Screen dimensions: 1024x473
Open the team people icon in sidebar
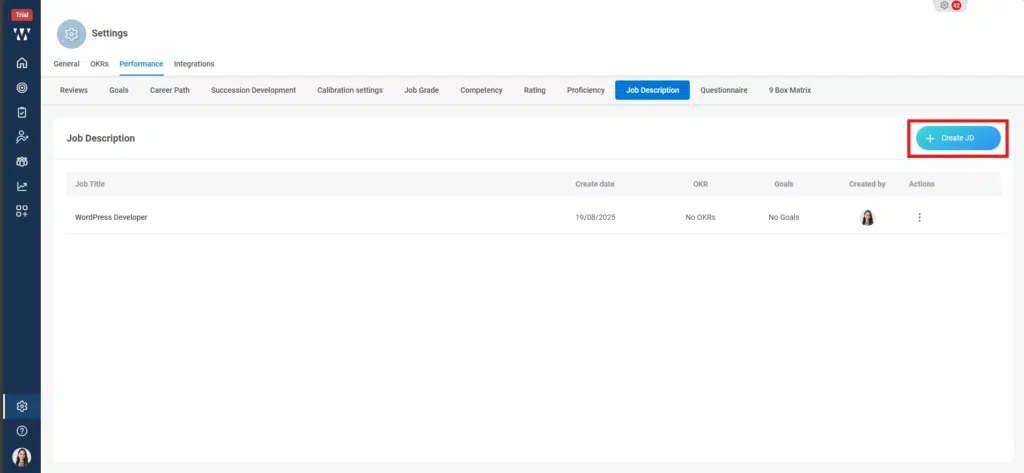[22, 161]
